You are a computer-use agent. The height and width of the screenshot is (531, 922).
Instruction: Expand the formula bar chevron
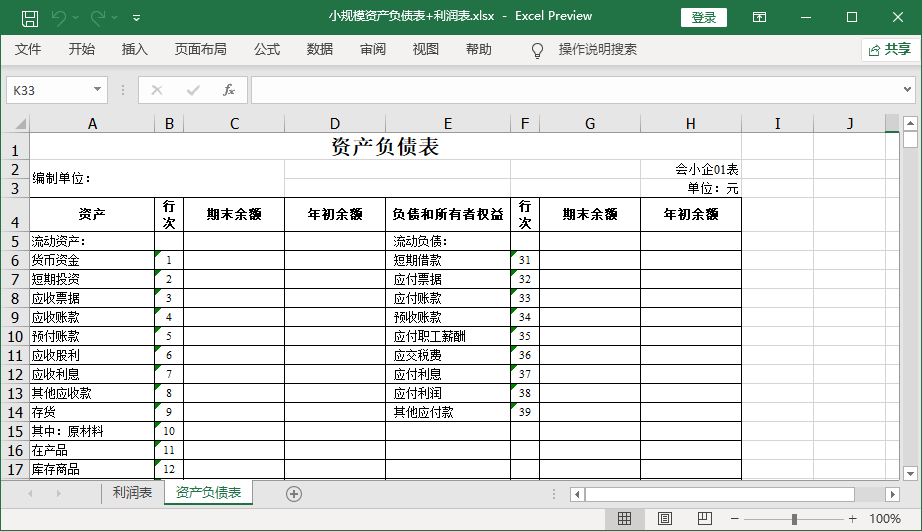(x=908, y=90)
